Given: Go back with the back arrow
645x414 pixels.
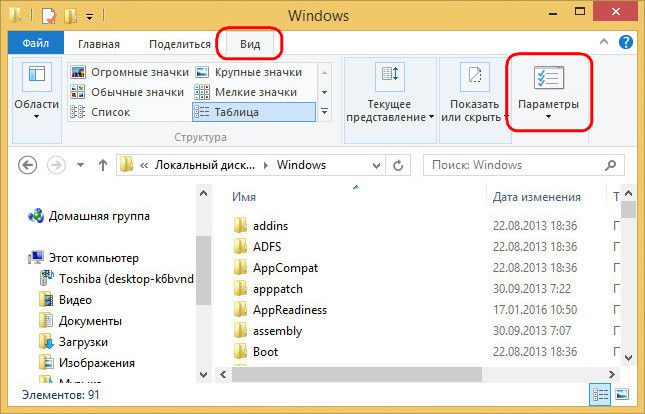Looking at the screenshot, I should [x=28, y=164].
